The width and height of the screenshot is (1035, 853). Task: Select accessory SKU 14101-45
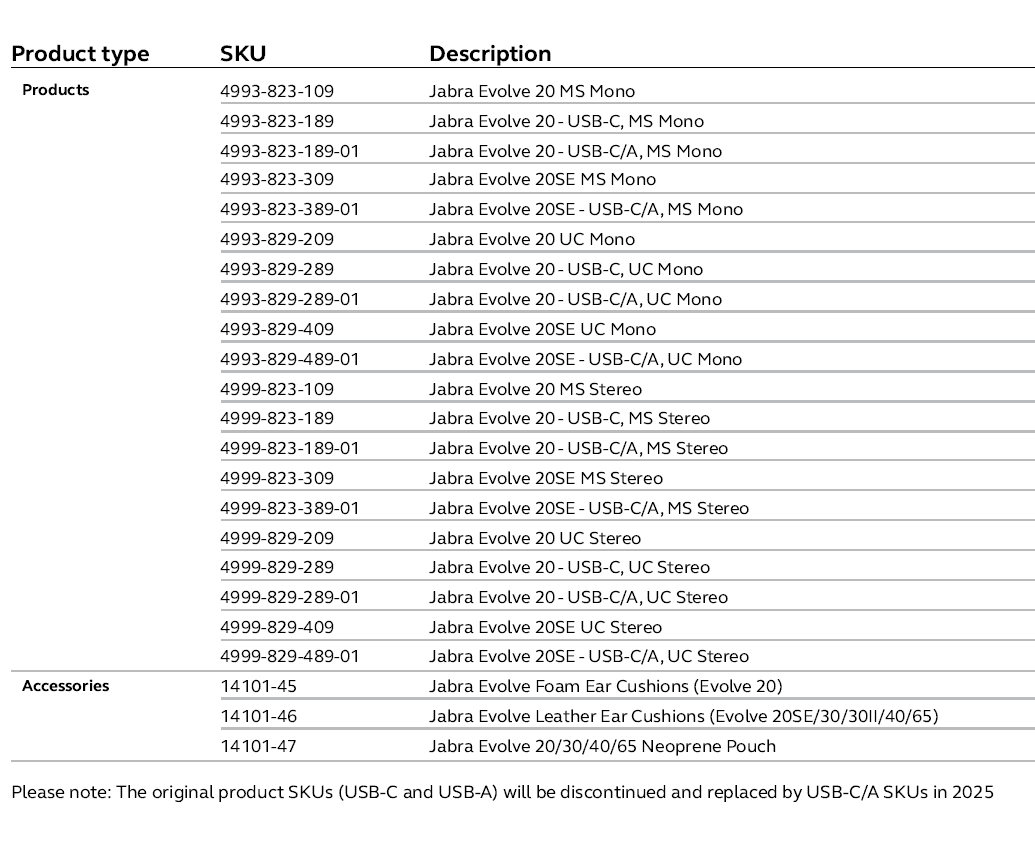click(x=259, y=686)
